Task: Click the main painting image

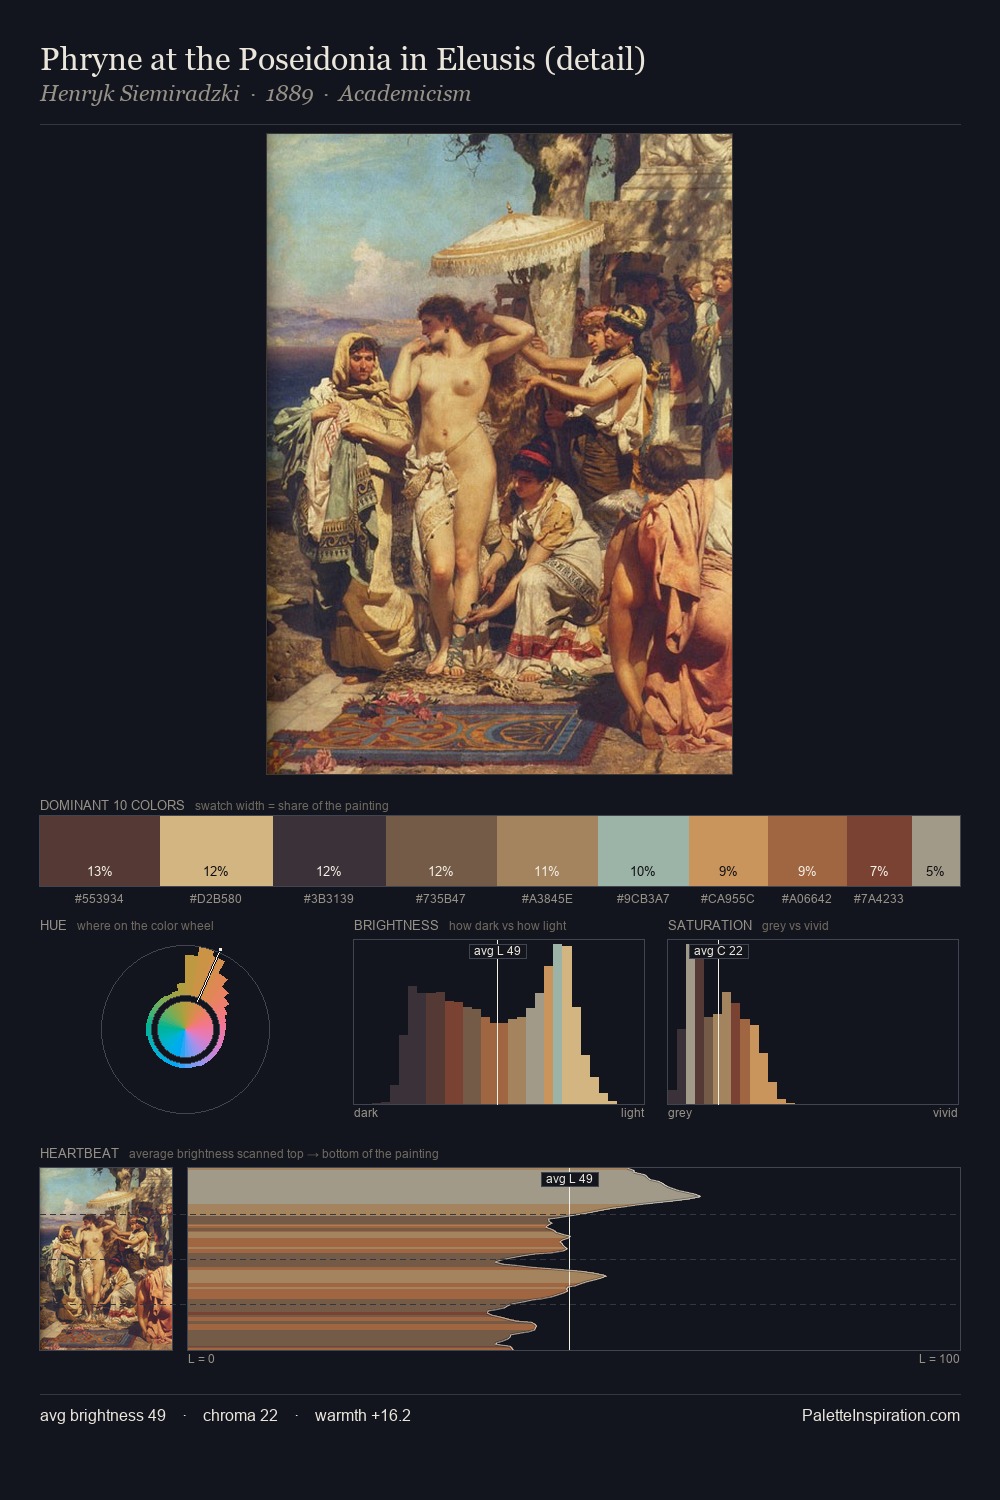Action: pos(499,454)
